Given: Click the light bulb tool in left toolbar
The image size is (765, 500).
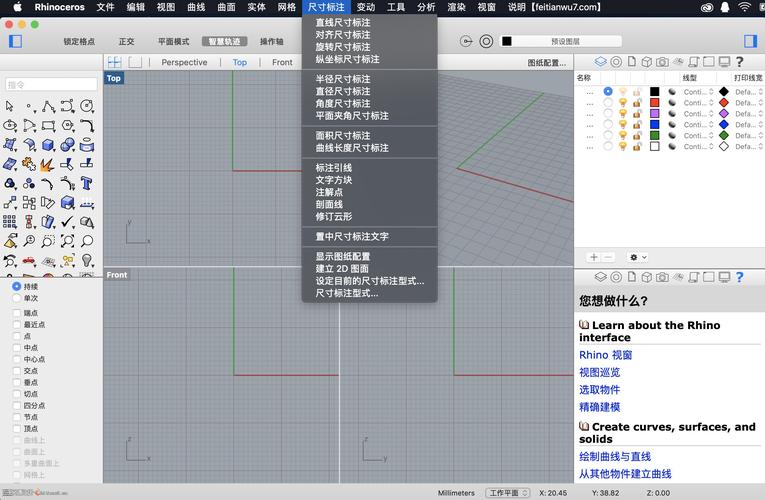Looking at the screenshot, I should [87, 260].
